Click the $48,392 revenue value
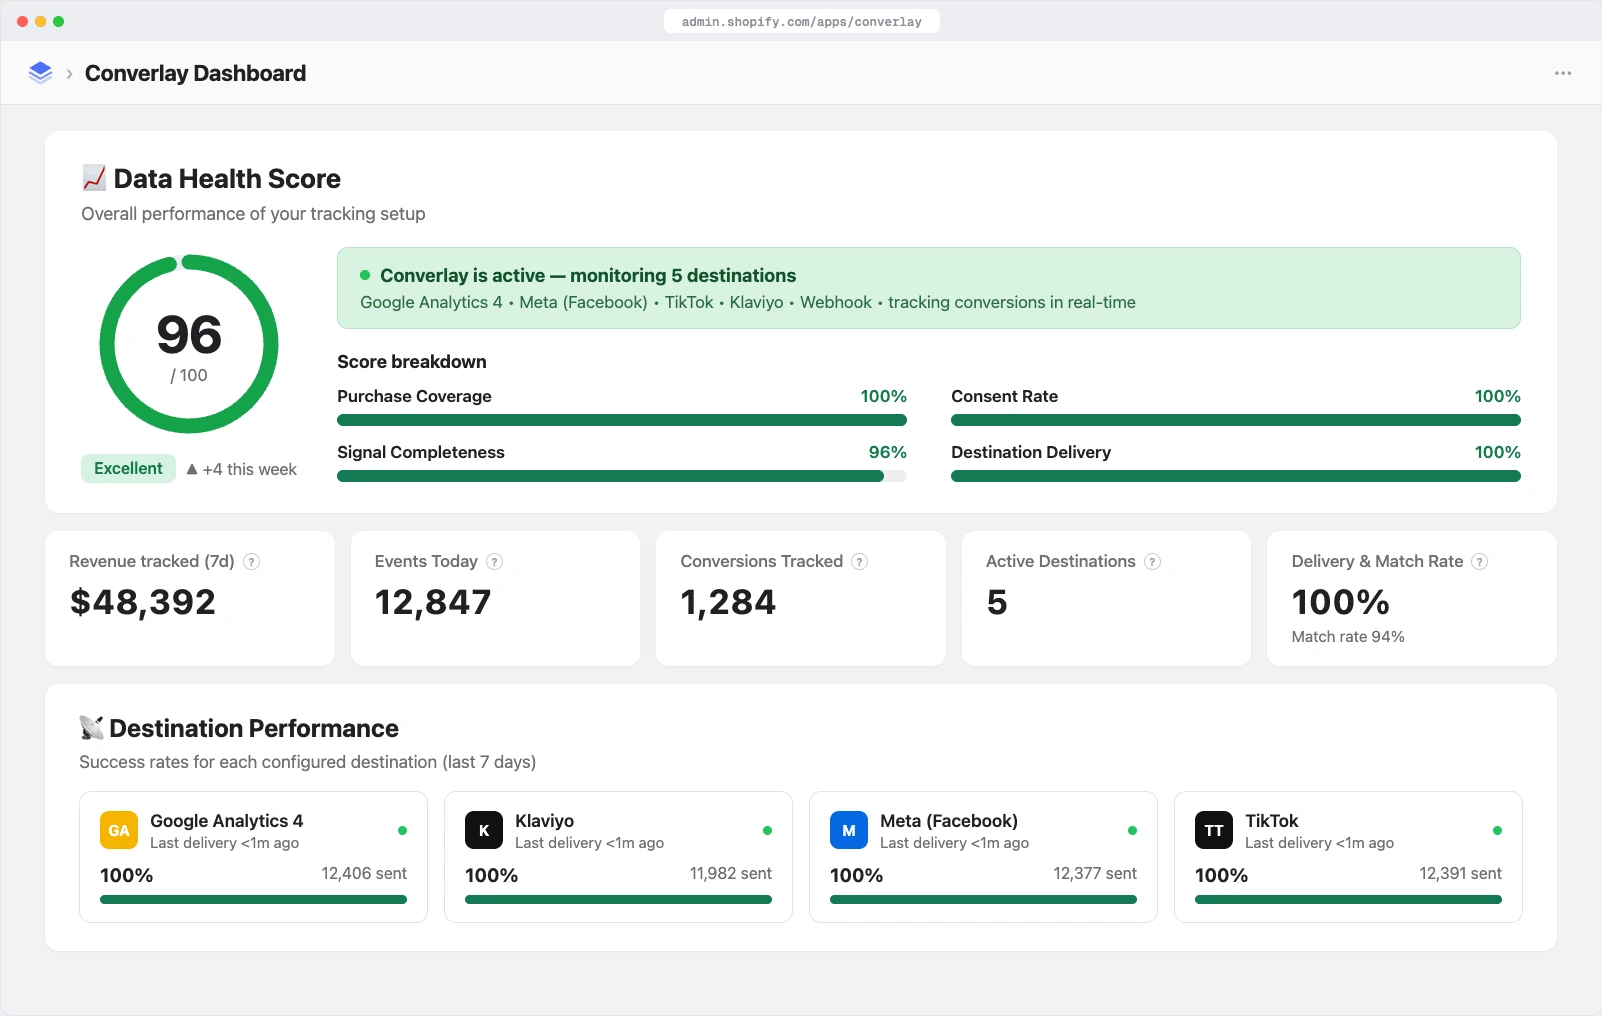1604x1016 pixels. pos(143,602)
